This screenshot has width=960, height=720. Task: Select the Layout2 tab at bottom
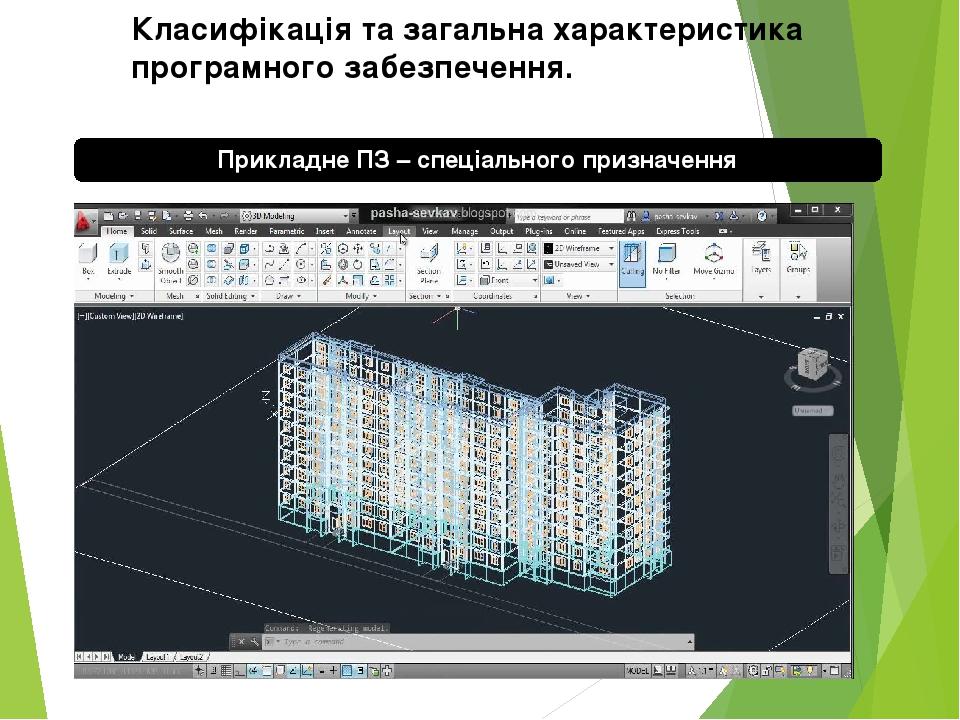pyautogui.click(x=192, y=657)
